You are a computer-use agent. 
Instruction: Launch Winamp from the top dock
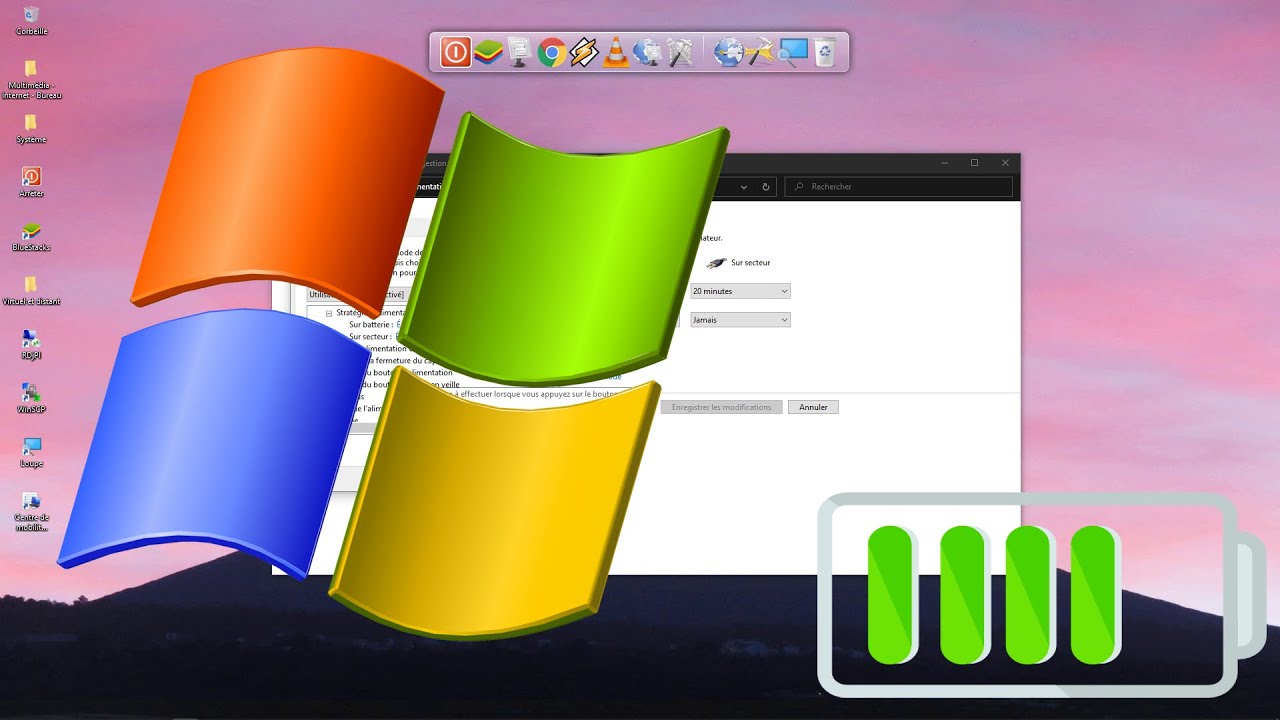tap(583, 52)
